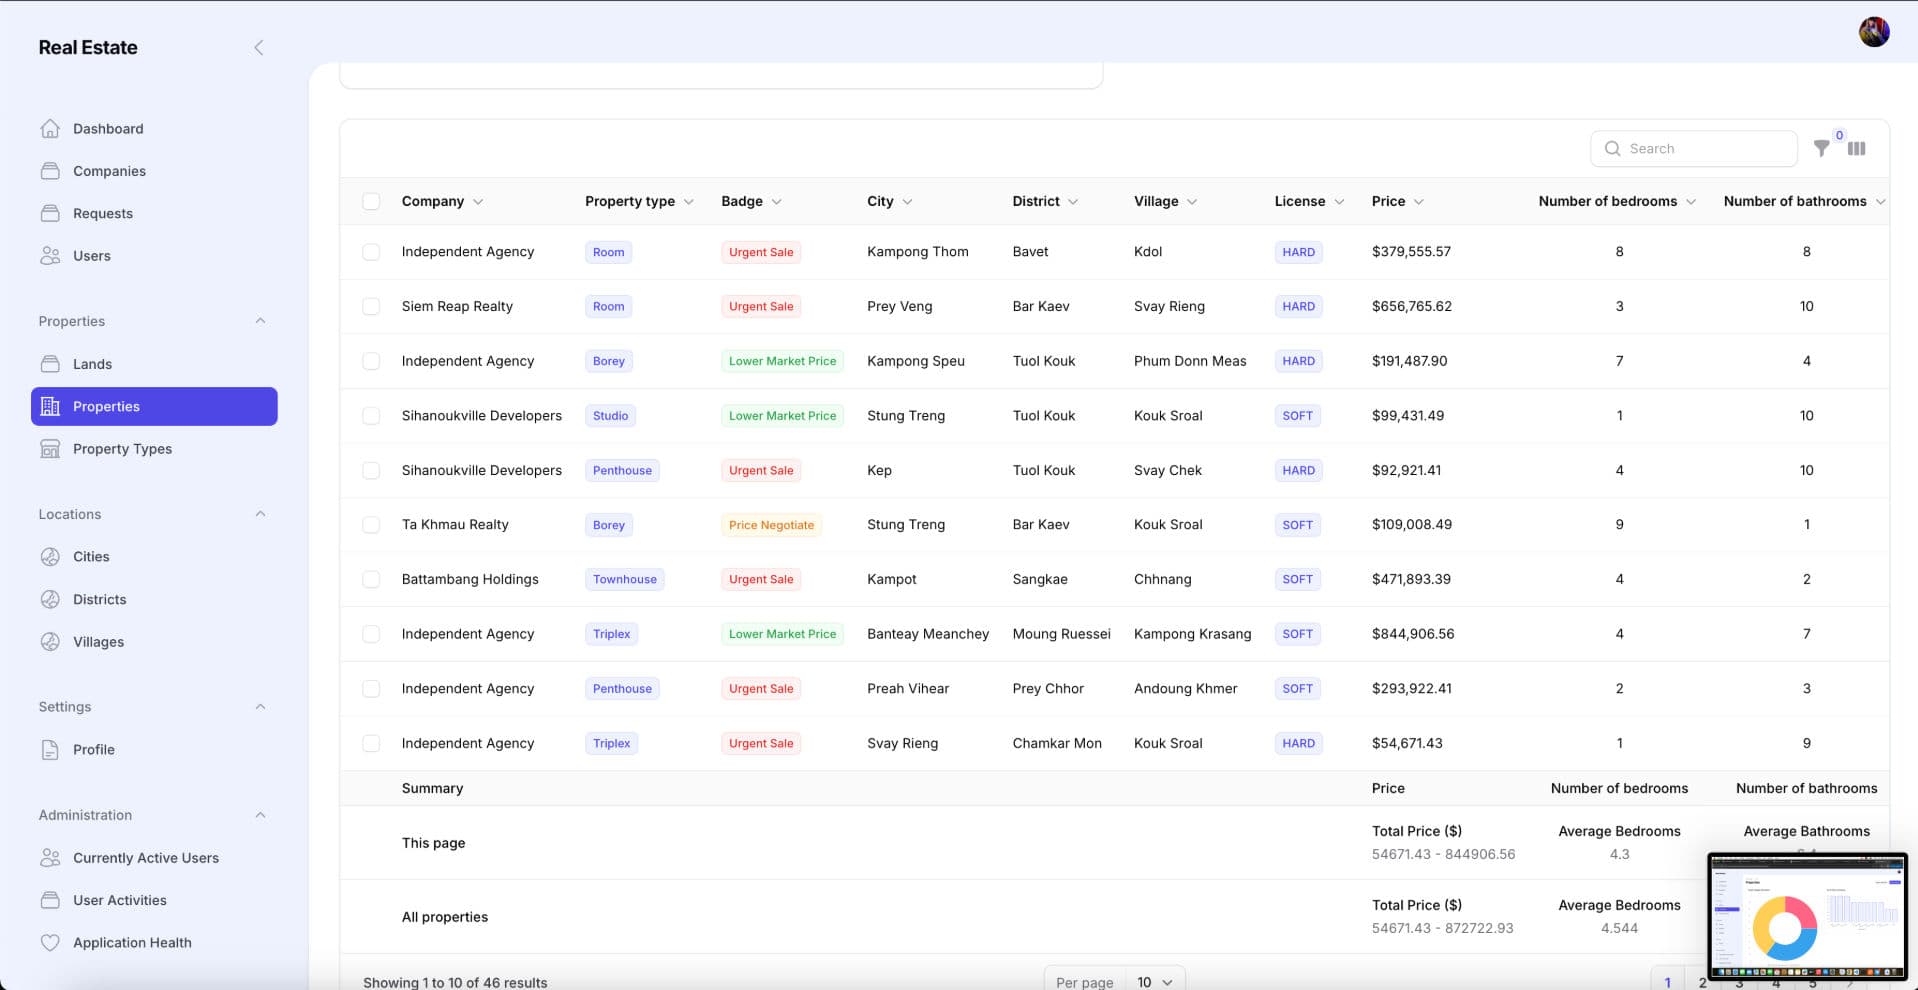
Task: Open the Dashboard home icon
Action: pos(50,129)
